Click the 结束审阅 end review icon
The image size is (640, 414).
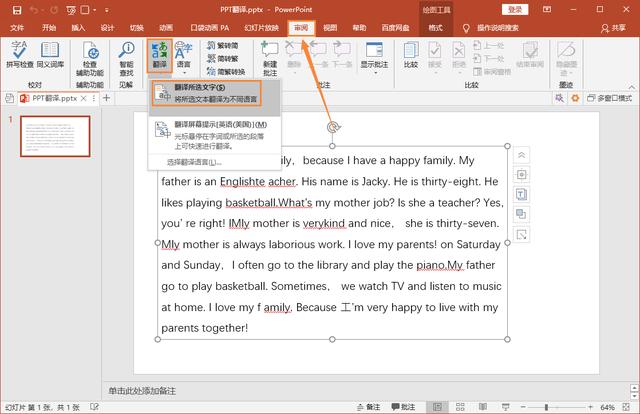pos(530,54)
